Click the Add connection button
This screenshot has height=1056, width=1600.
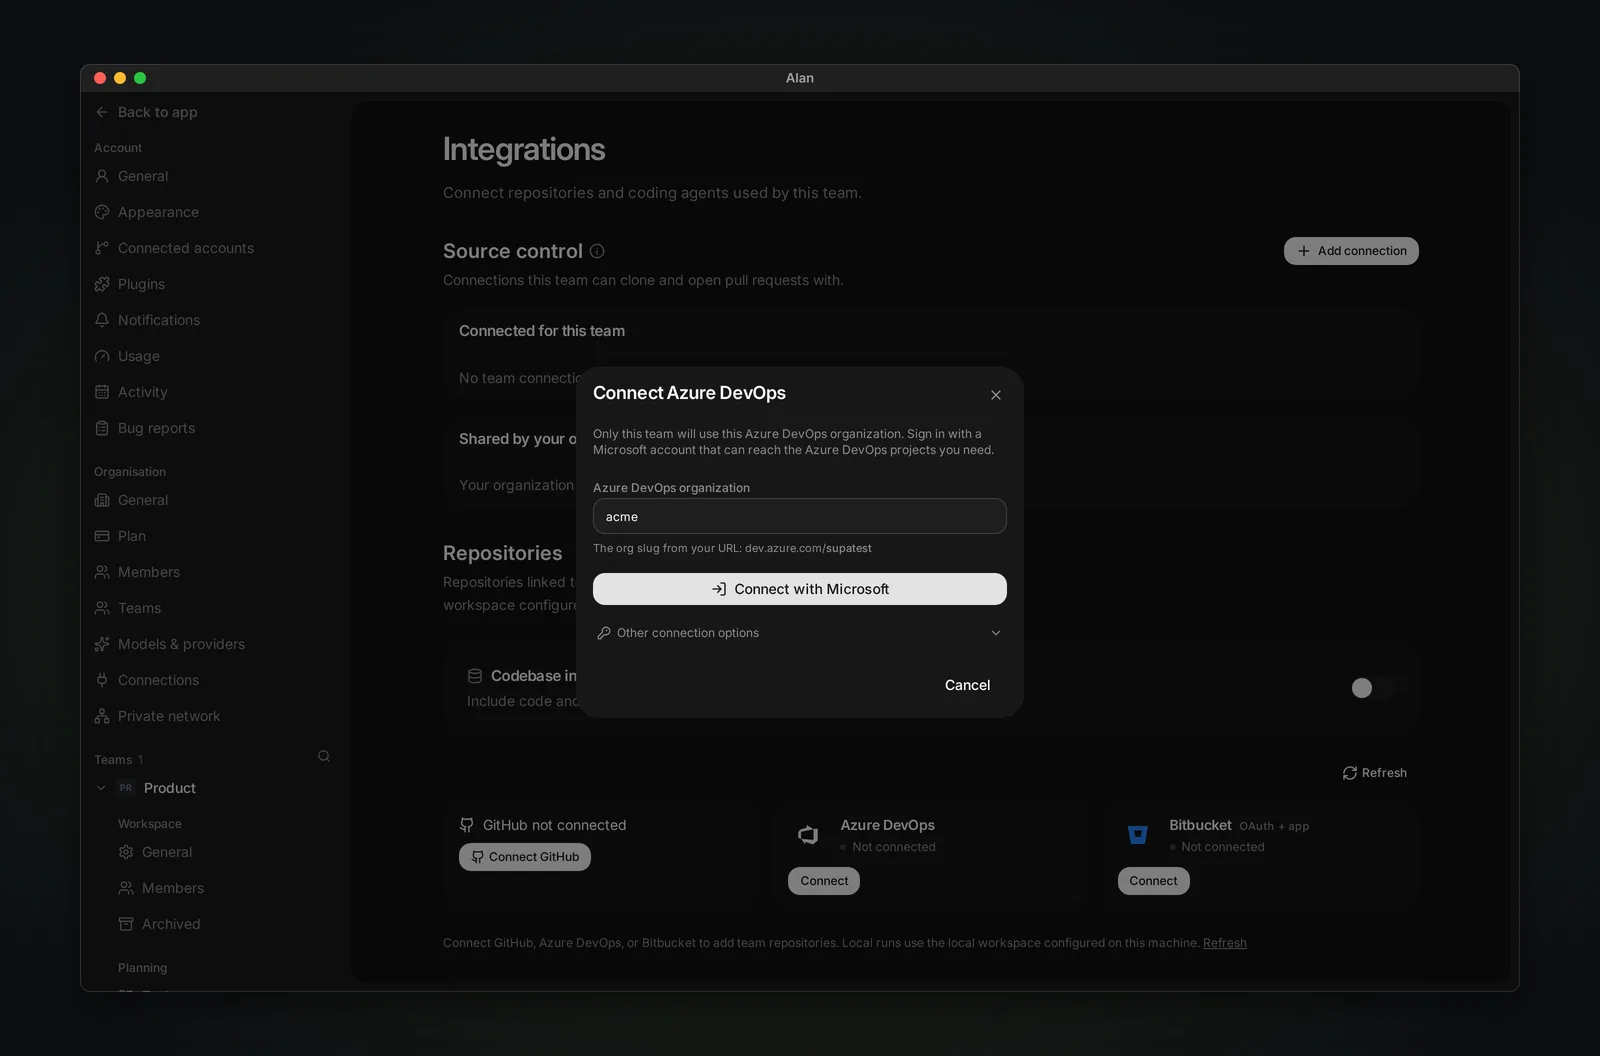(x=1351, y=251)
